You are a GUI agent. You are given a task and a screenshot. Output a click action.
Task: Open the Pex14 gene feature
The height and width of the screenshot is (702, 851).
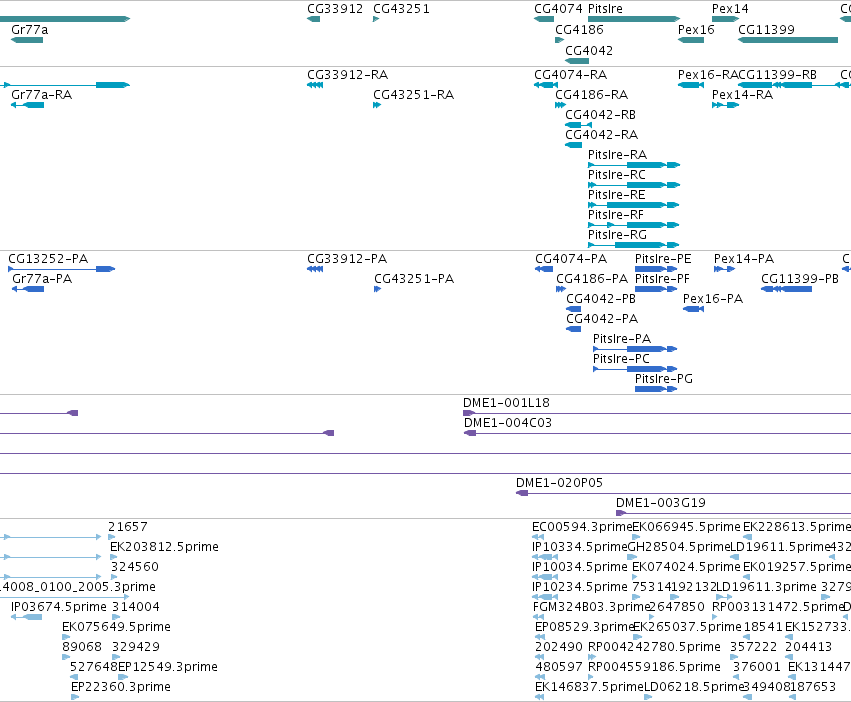725,19
